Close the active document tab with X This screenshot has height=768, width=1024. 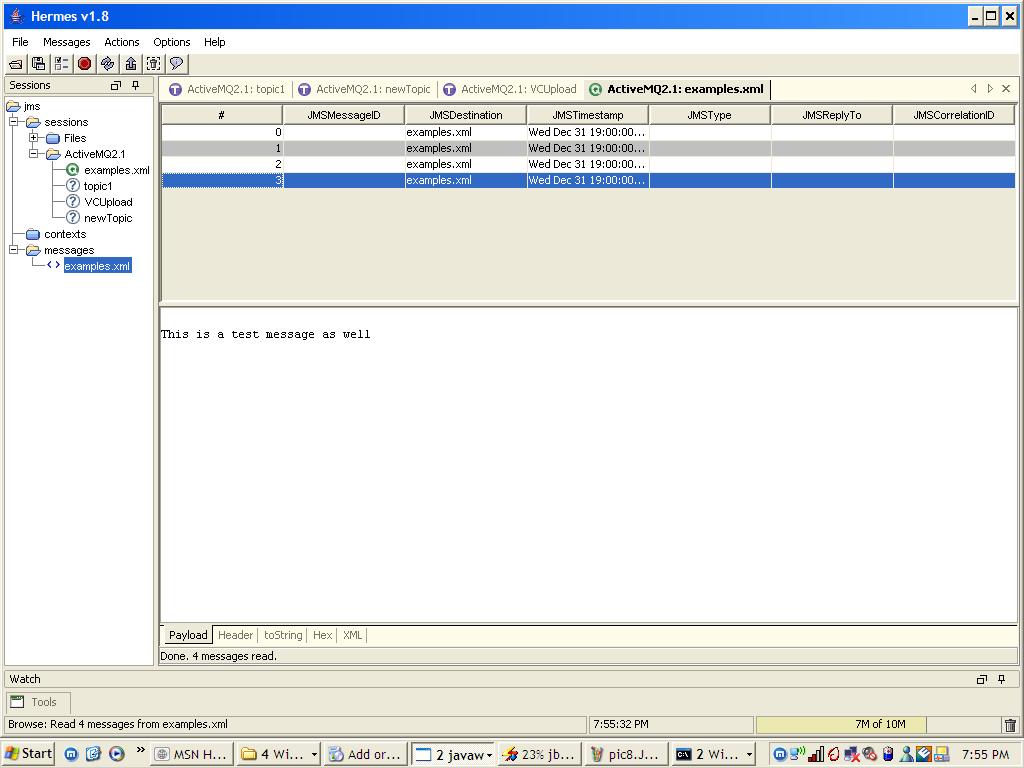point(1006,89)
